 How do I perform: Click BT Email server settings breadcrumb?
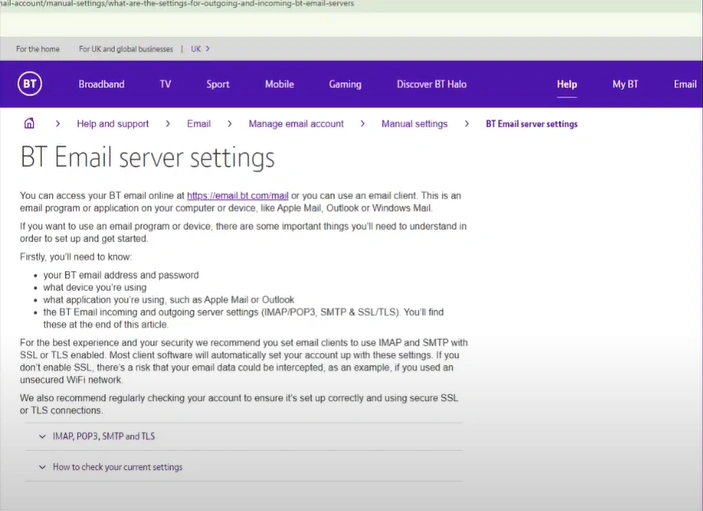tap(532, 124)
